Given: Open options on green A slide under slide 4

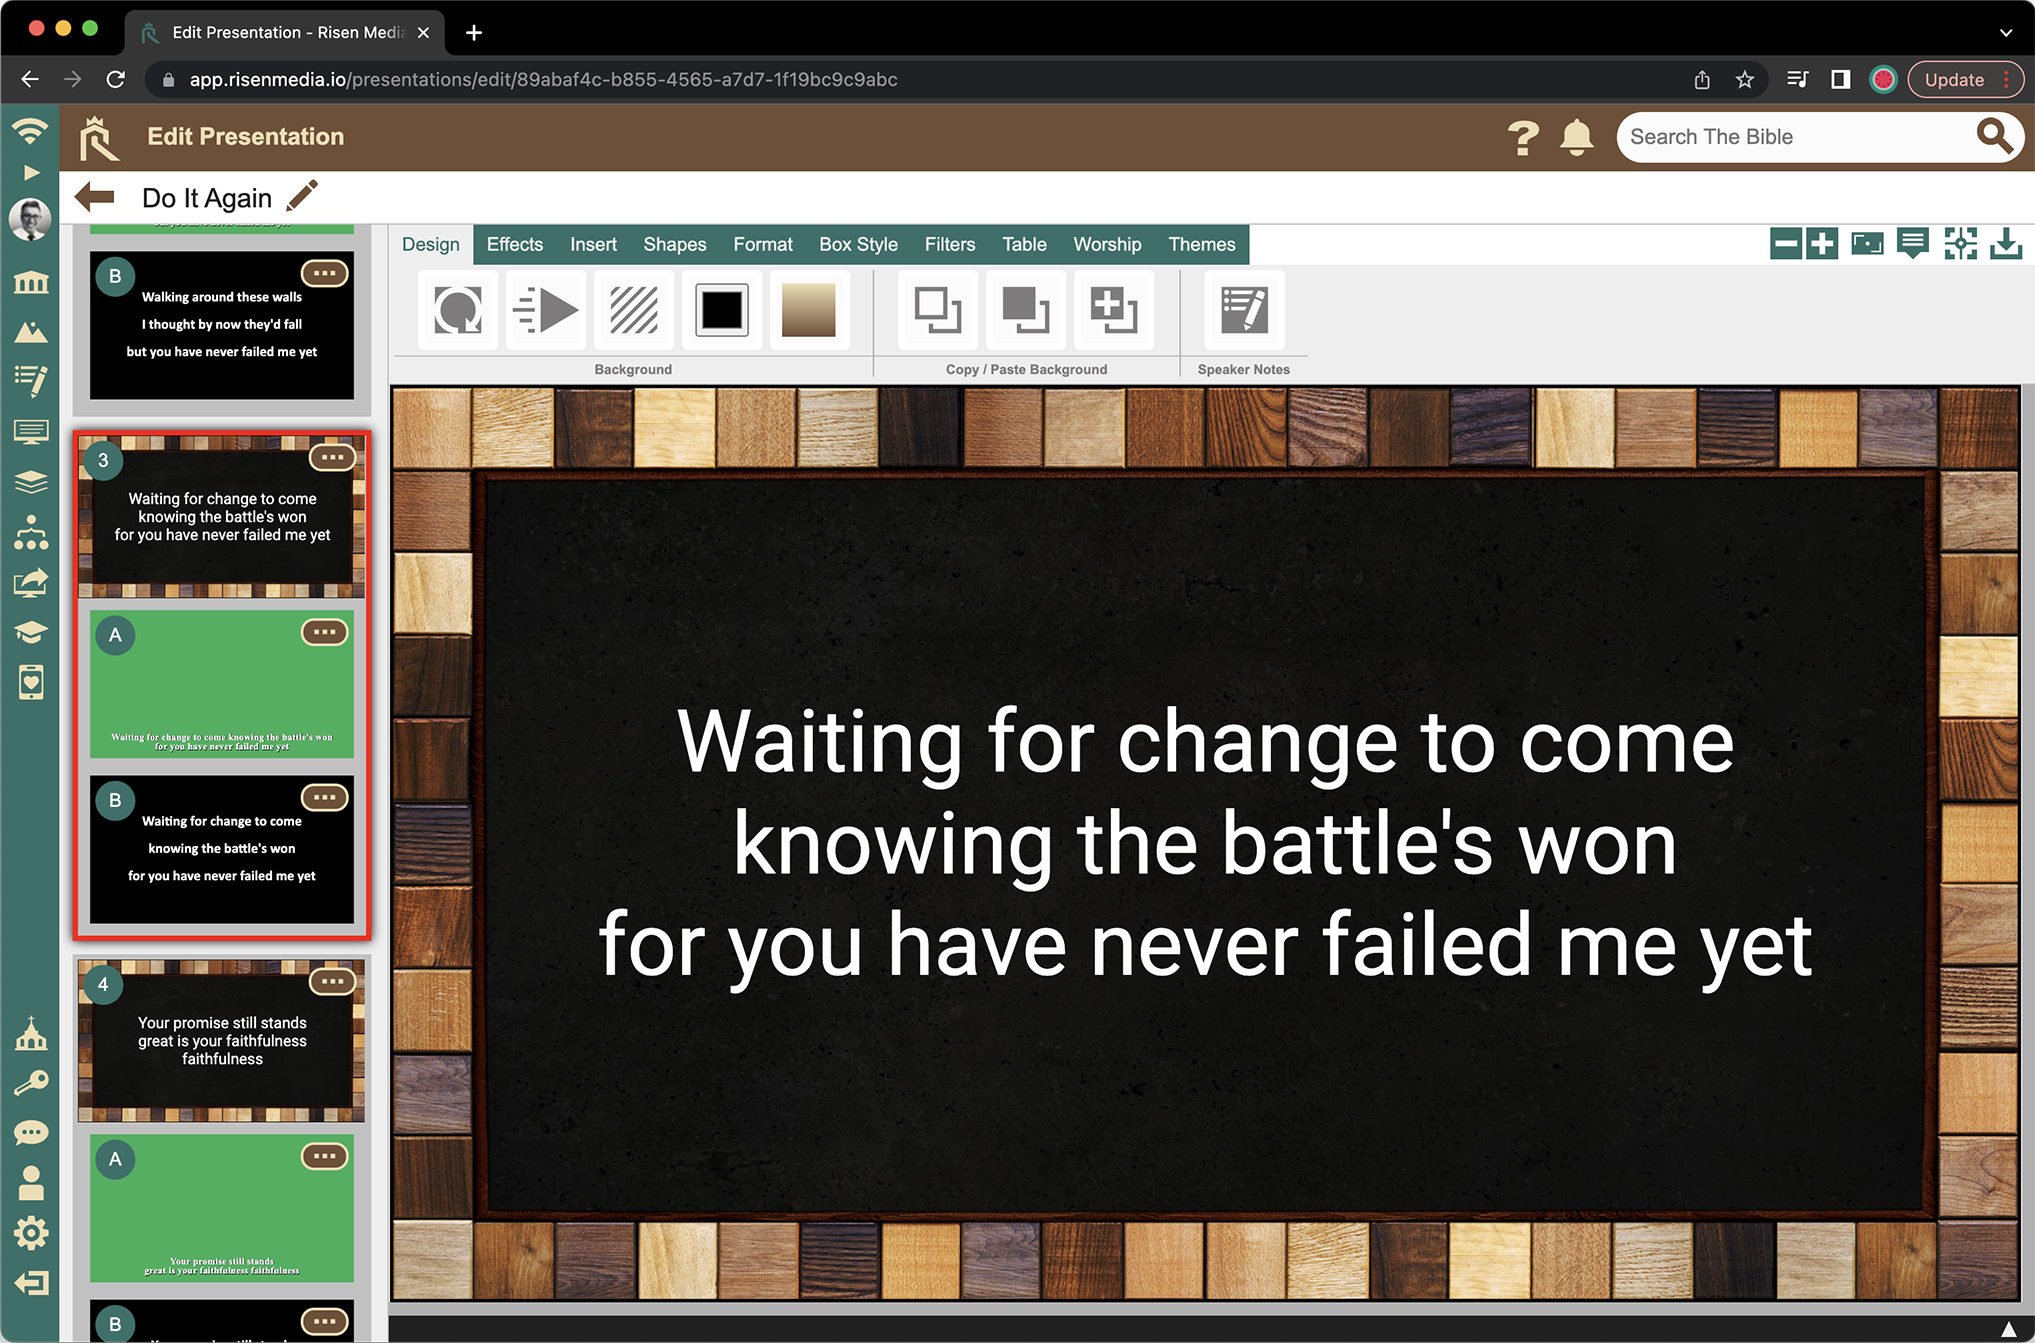Looking at the screenshot, I should click(x=325, y=1156).
